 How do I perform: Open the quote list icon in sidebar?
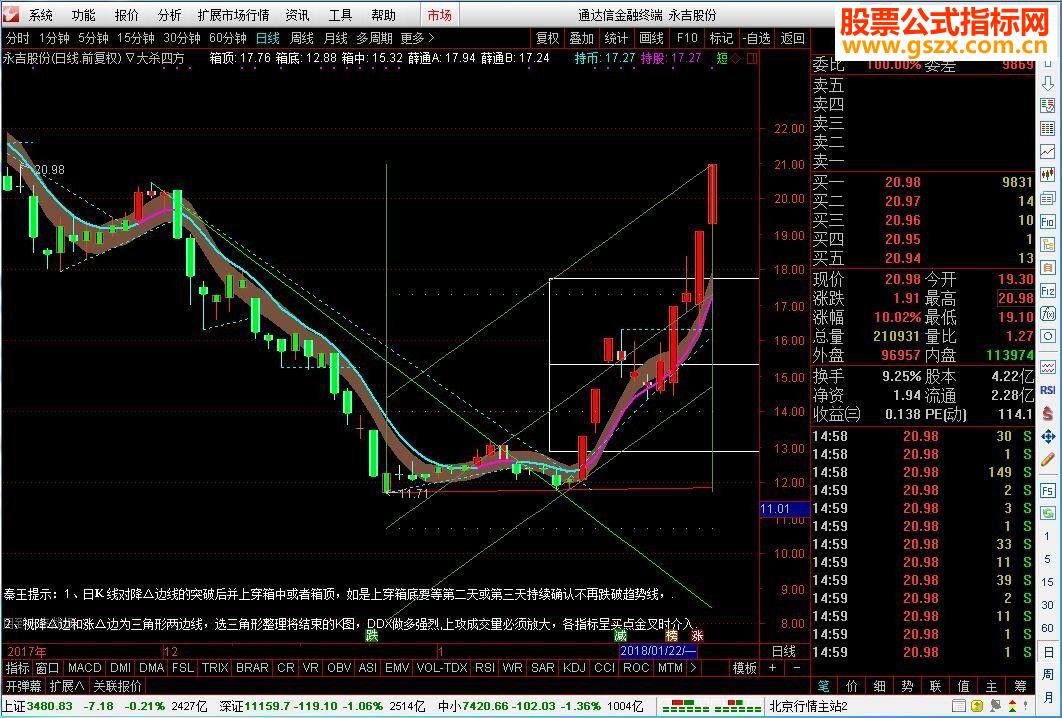(x=1048, y=106)
